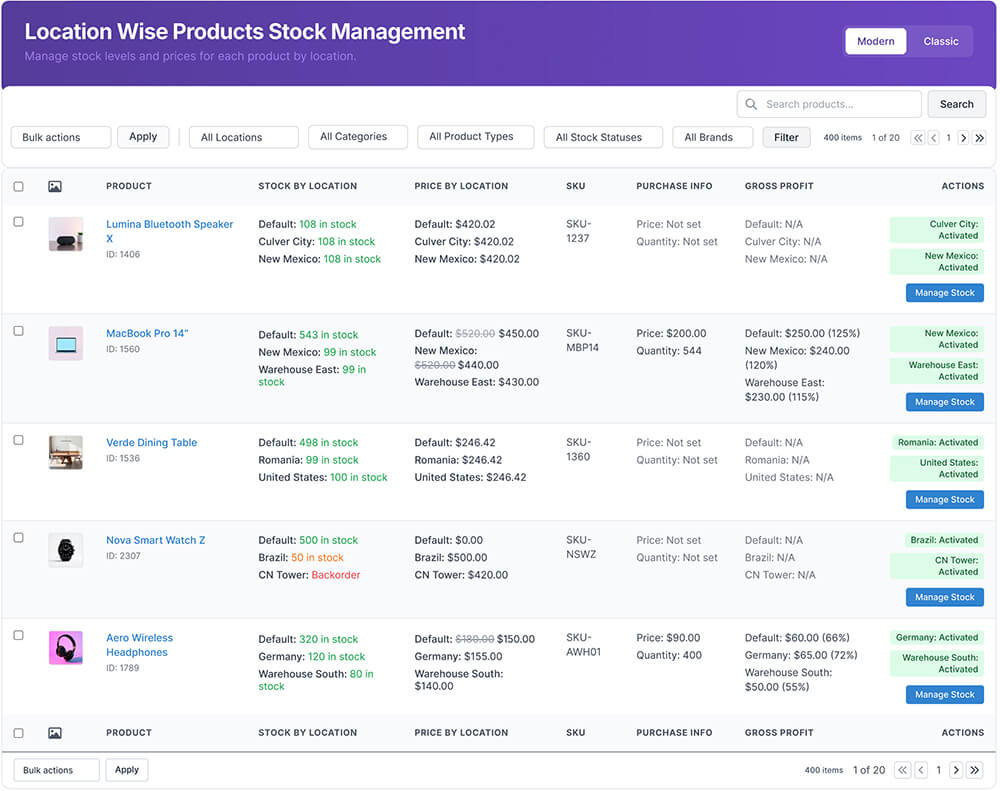Click next page arrow in bottom pagination
Image resolution: width=1000 pixels, height=791 pixels.
pos(956,770)
